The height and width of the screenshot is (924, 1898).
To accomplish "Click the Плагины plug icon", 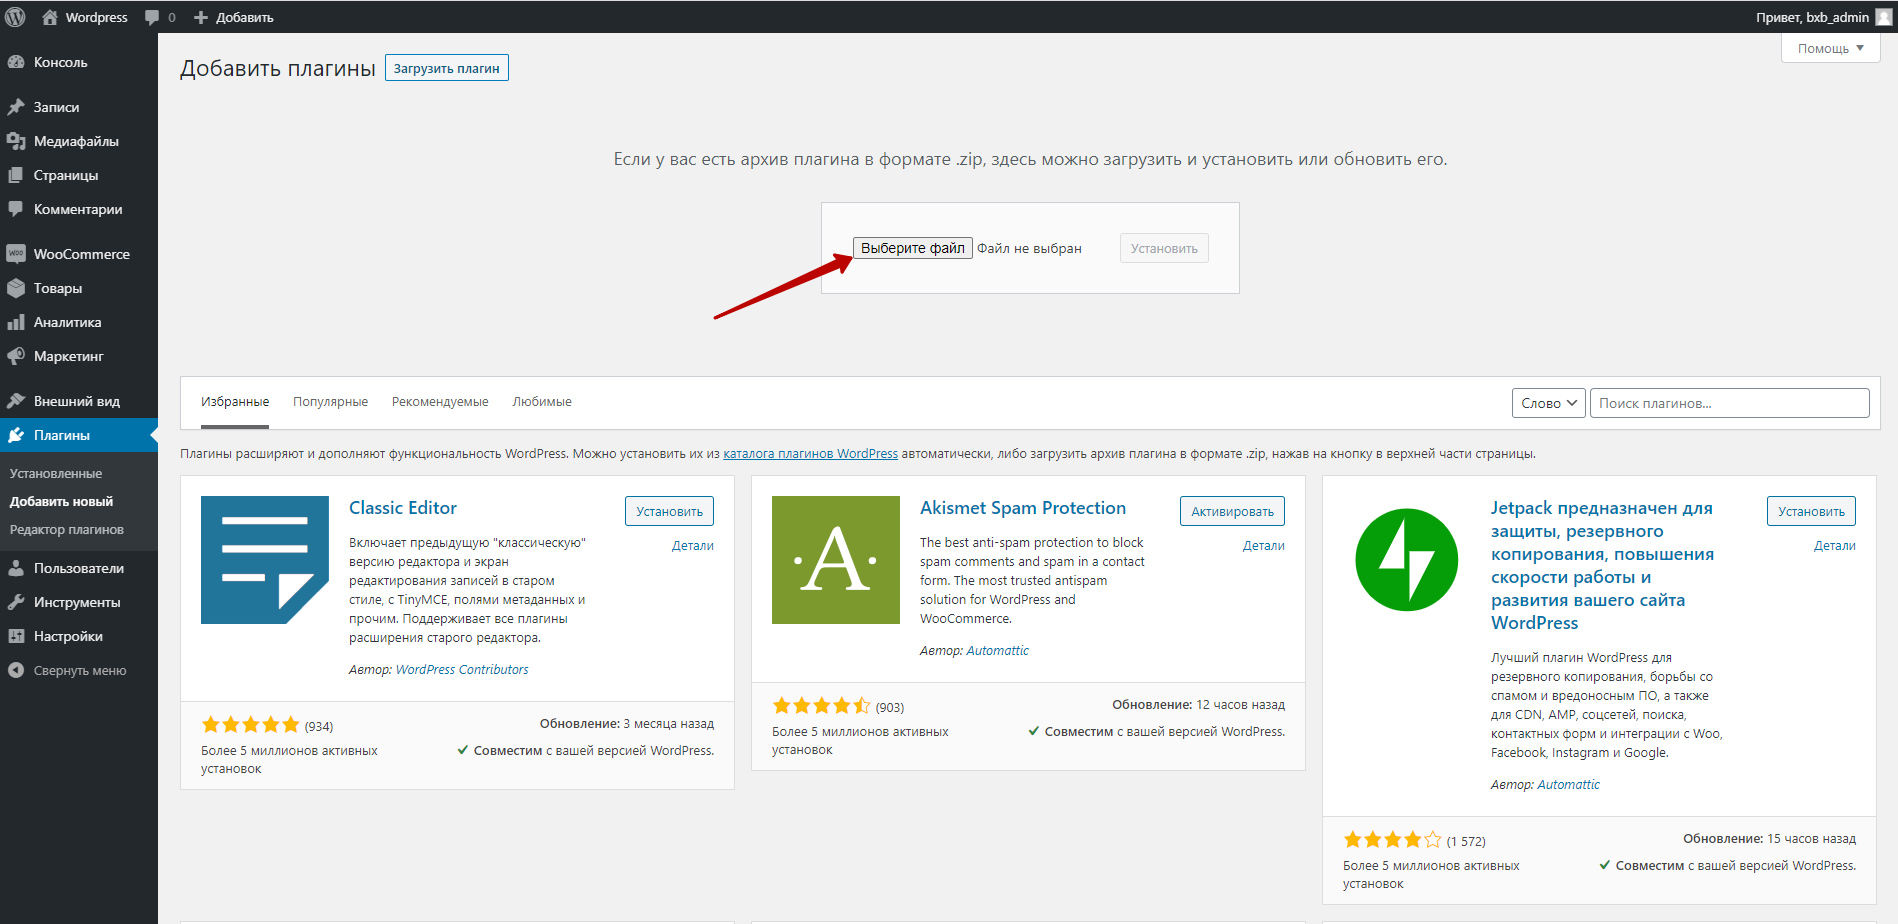I will (16, 435).
